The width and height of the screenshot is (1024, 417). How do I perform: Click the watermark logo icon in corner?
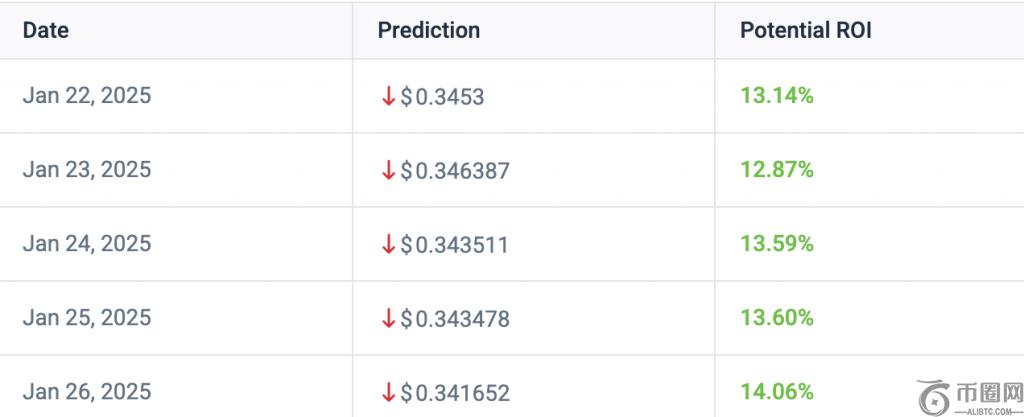tap(933, 396)
